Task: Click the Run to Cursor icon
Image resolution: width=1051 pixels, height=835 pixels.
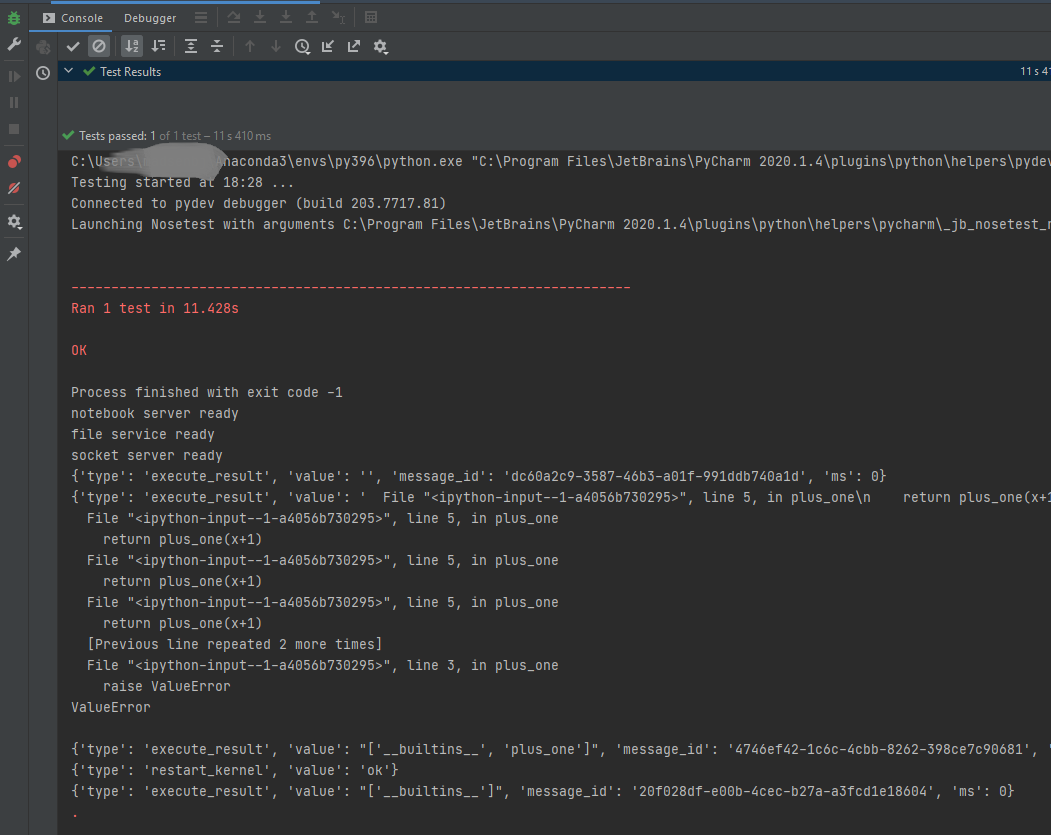Action: tap(338, 17)
